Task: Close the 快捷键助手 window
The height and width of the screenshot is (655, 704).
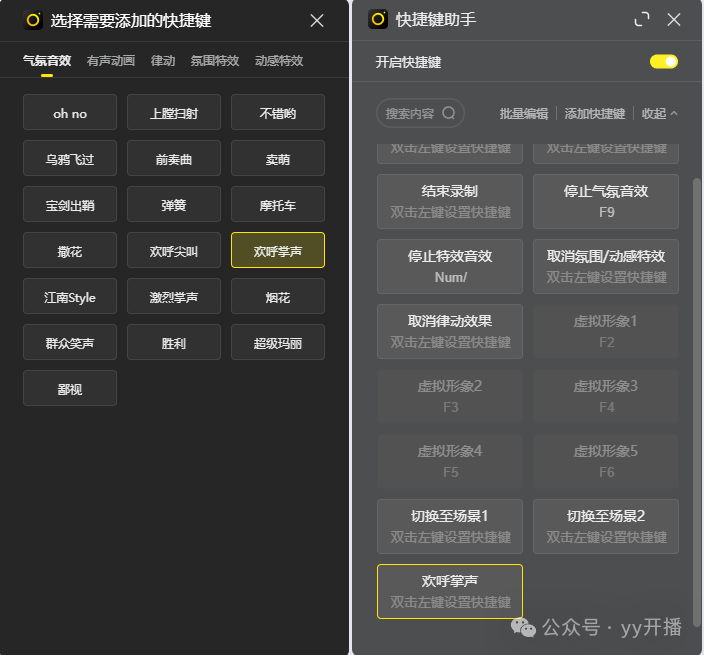Action: tap(674, 19)
